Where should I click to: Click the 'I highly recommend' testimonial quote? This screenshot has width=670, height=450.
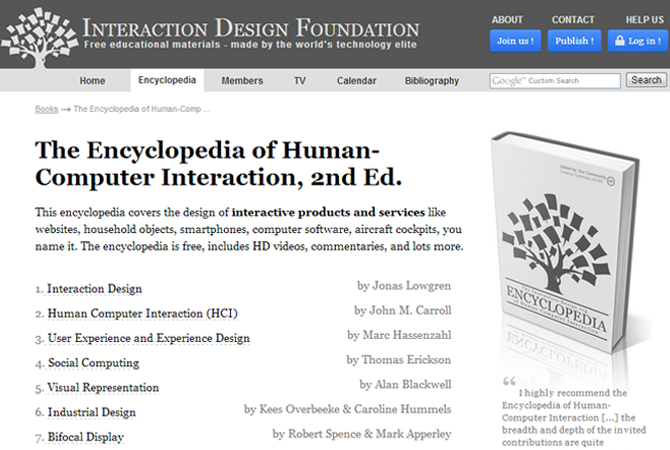pos(574,417)
